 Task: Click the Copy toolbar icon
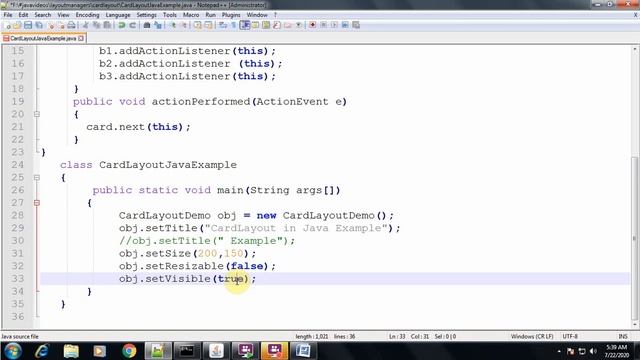(x=96, y=25)
